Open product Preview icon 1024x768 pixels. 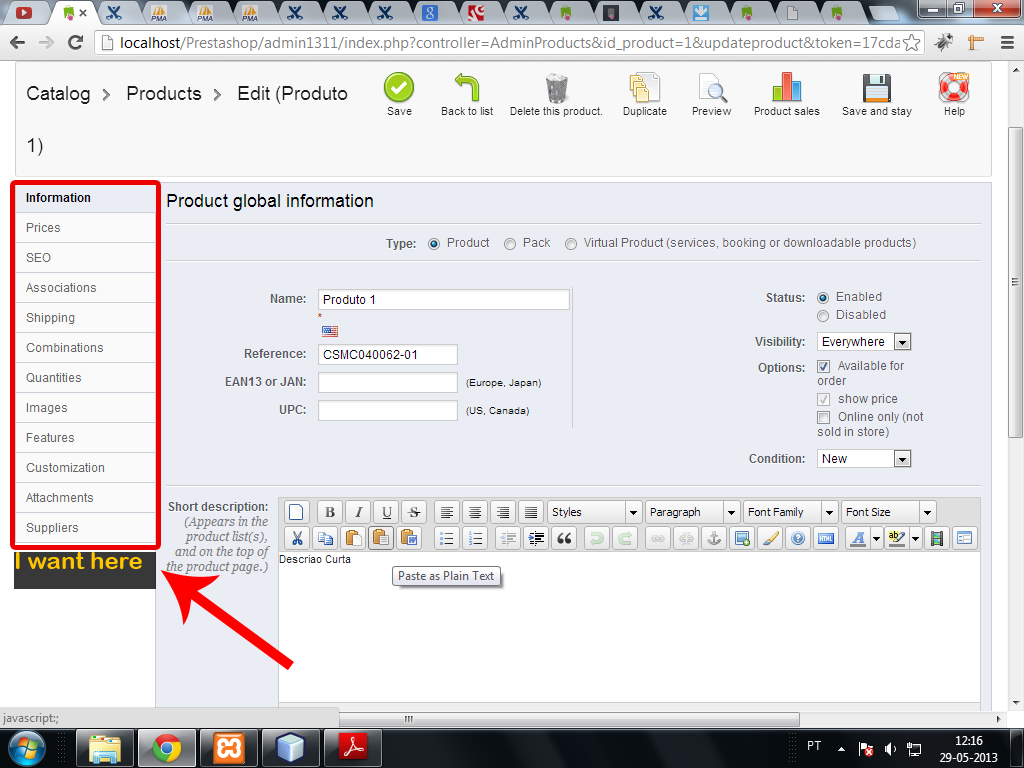(x=712, y=88)
